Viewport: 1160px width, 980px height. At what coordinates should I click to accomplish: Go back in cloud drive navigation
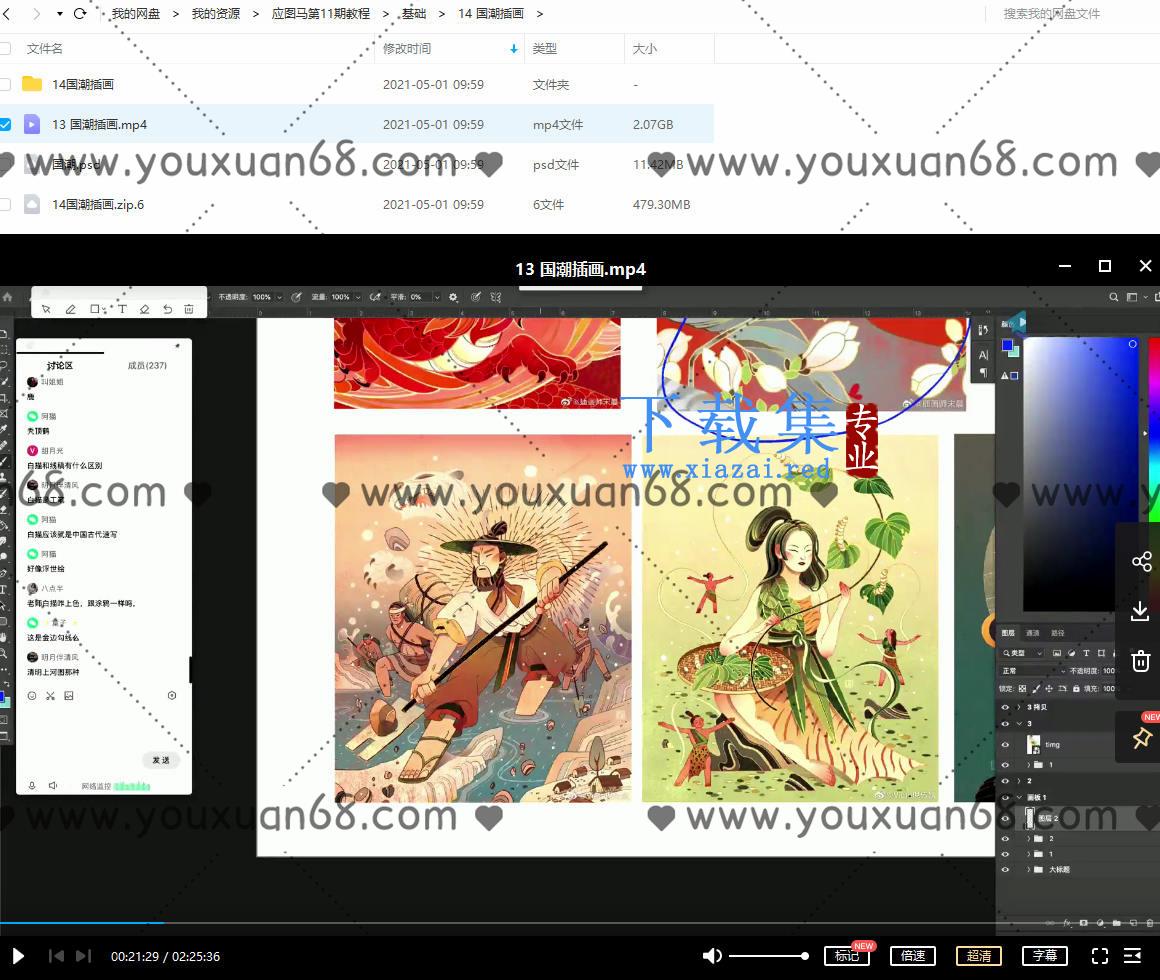[x=7, y=13]
